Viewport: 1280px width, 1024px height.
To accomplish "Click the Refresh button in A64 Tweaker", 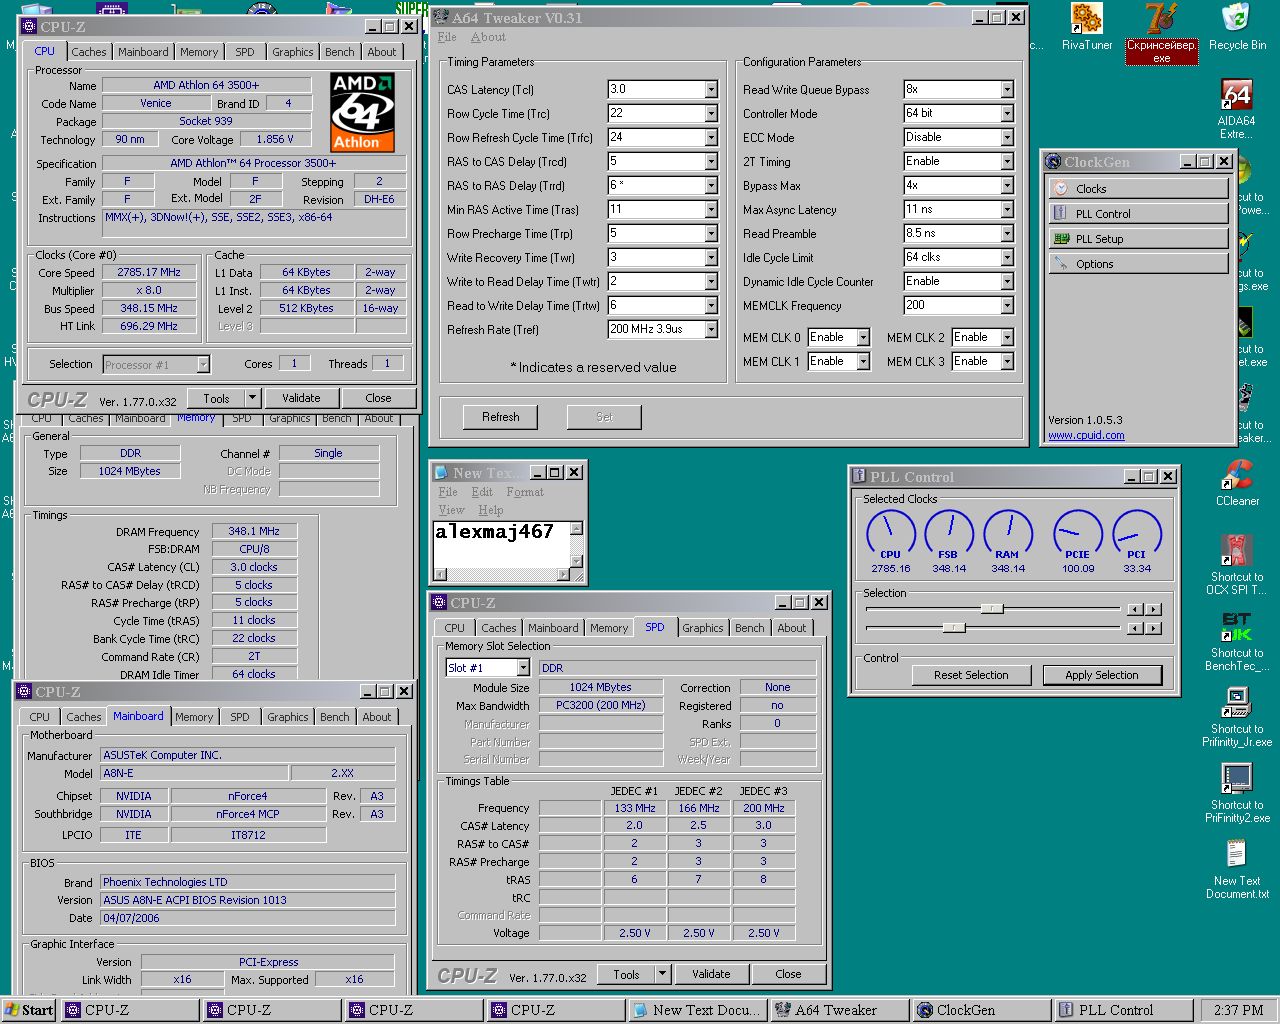I will pyautogui.click(x=501, y=417).
